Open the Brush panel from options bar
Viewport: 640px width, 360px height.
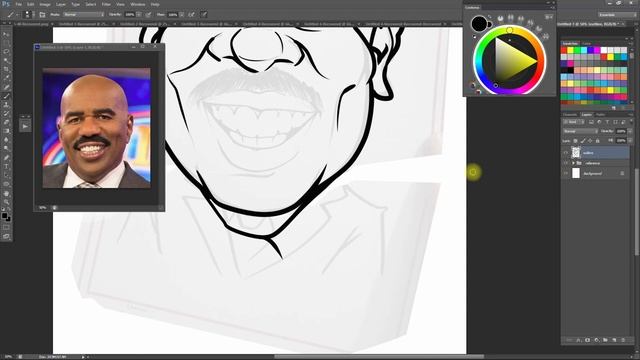tap(42, 15)
